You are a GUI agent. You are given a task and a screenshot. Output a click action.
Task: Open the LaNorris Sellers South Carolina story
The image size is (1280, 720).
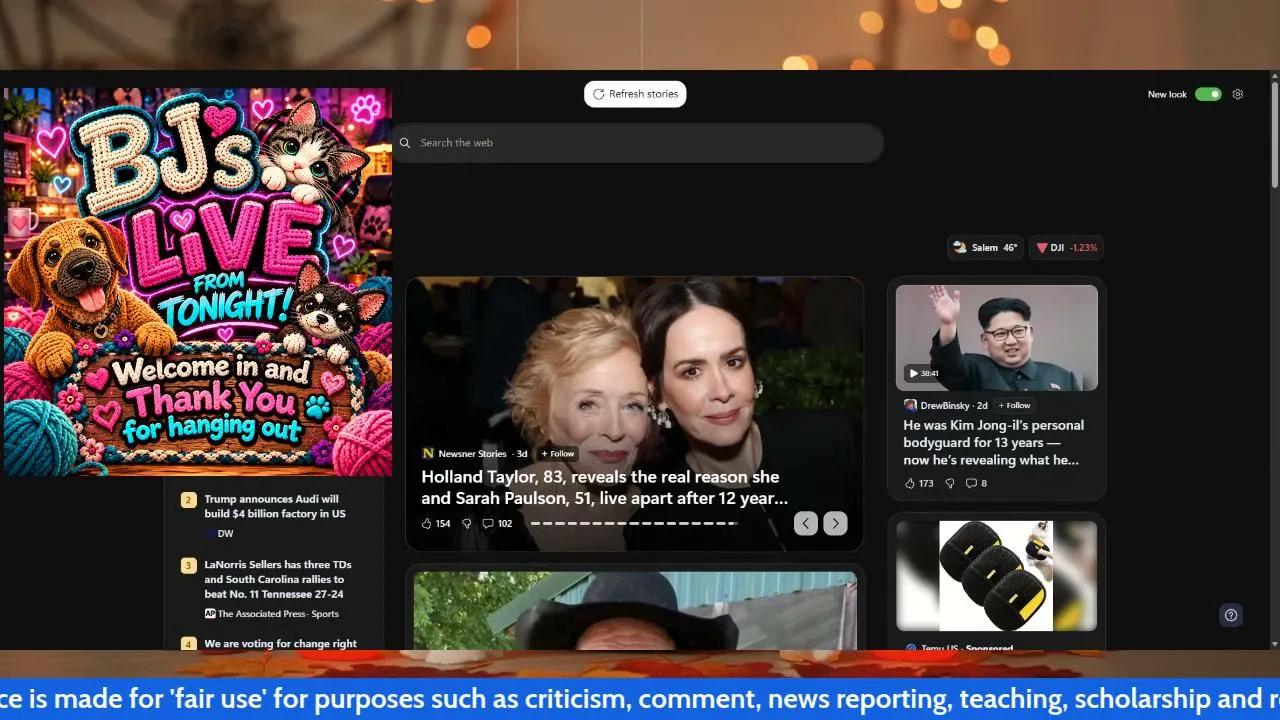[x=278, y=579]
